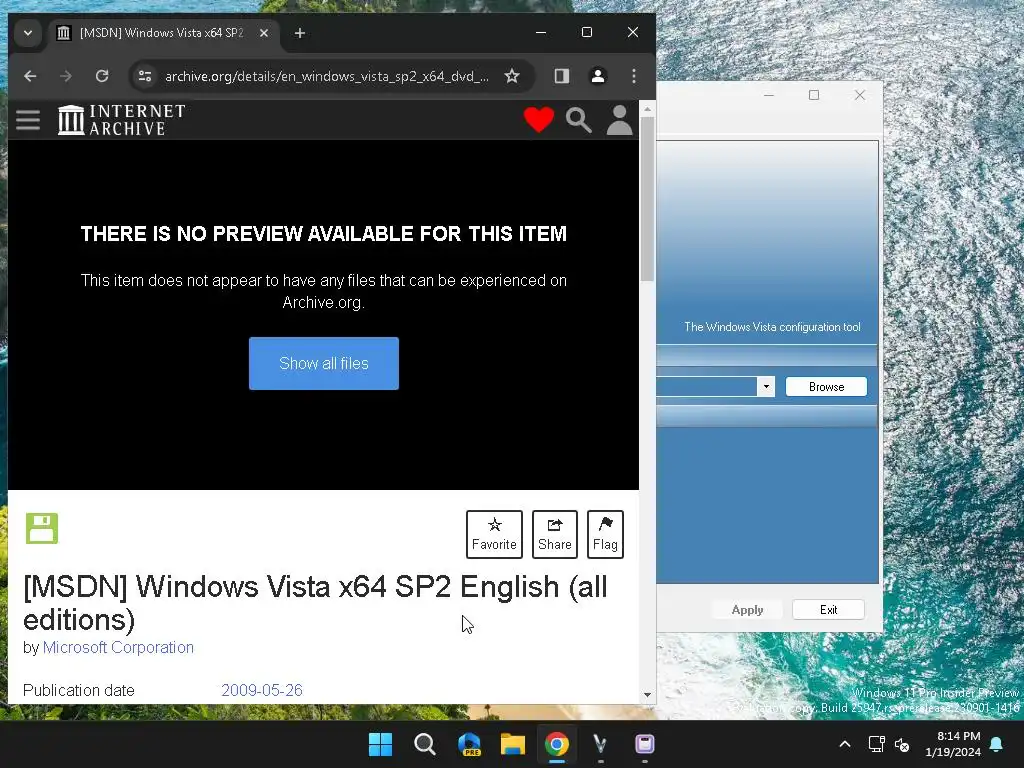1024x768 pixels.
Task: Open the Edge PRE browser taskbar icon
Action: tap(470, 744)
